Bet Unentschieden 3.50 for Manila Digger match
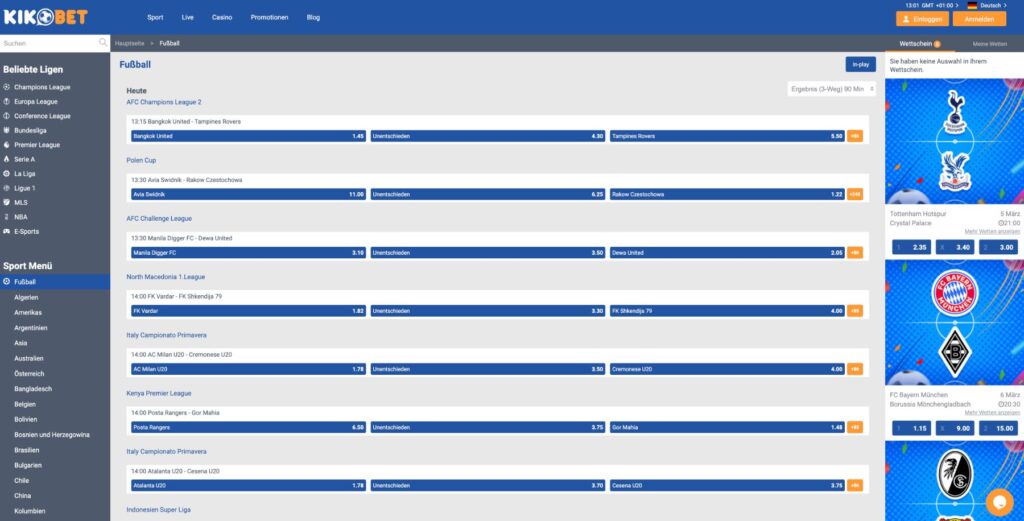Image resolution: width=1024 pixels, height=521 pixels. pyautogui.click(x=488, y=253)
